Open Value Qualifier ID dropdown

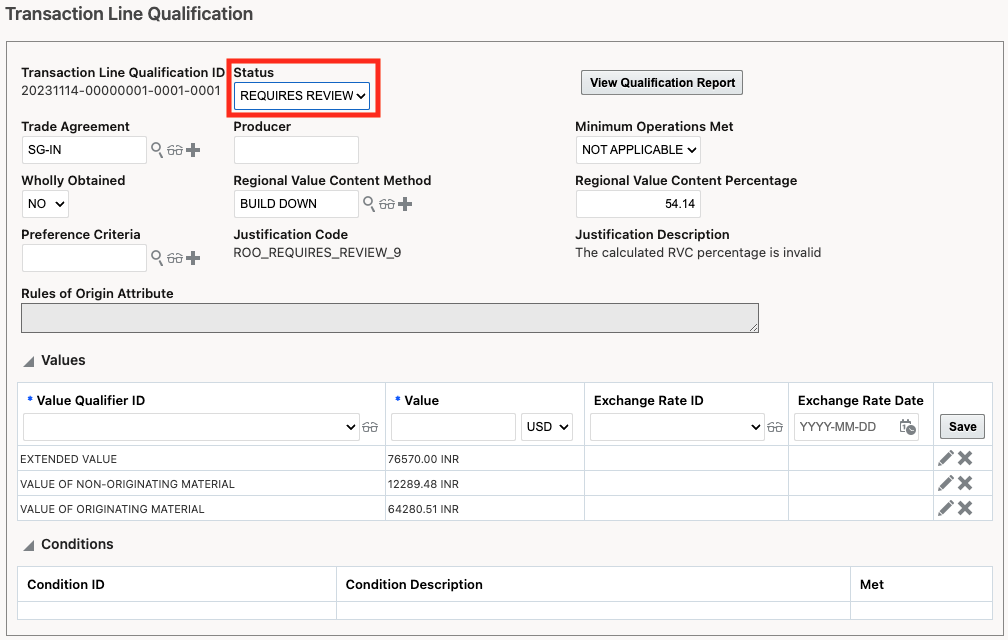[191, 427]
